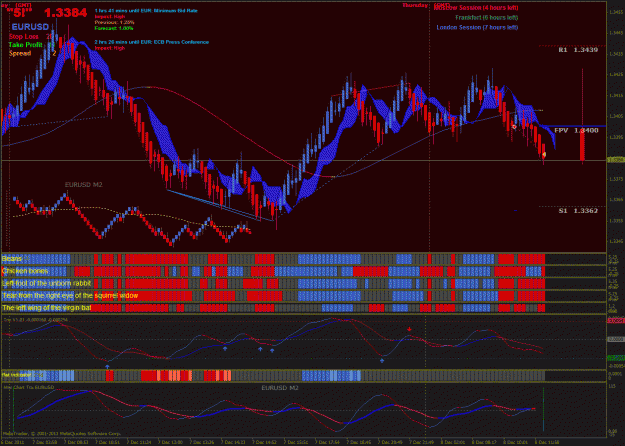Click the EURUSD M2 mini-chart label in main chart
Viewport: 625px width, 446px height.
pyautogui.click(x=84, y=185)
